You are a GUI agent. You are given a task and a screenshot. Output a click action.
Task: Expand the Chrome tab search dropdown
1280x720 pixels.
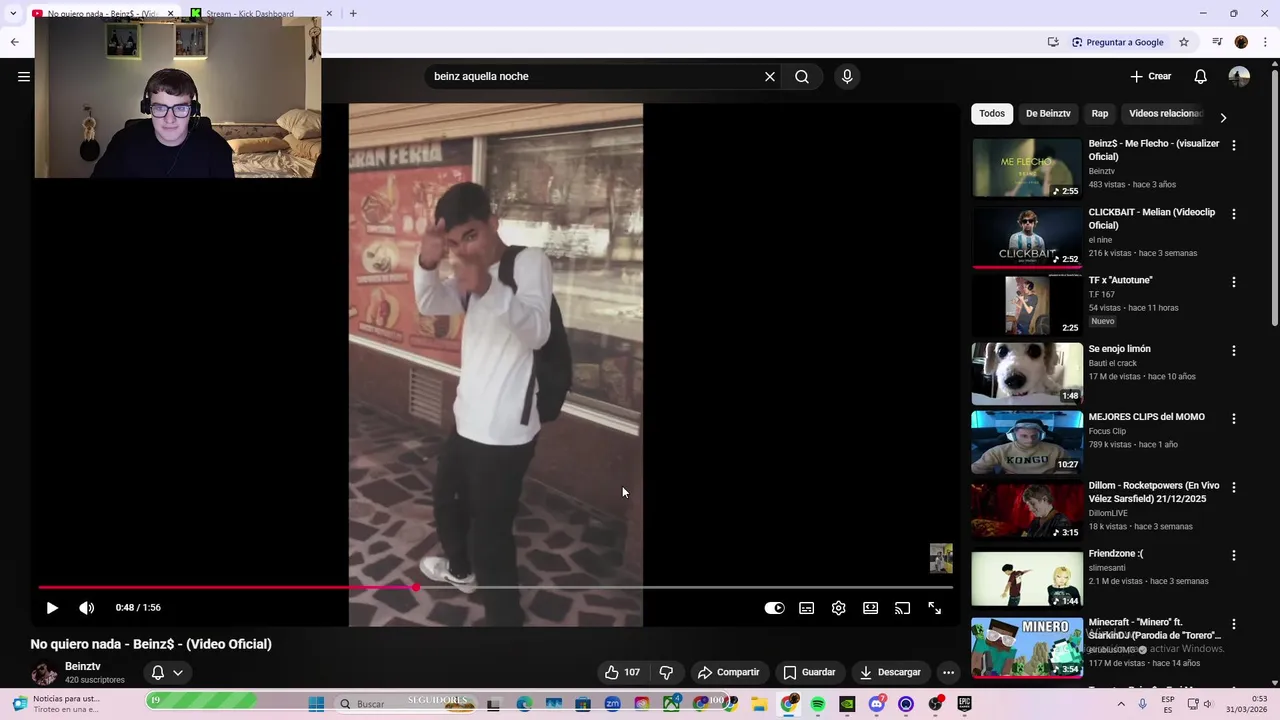tap(13, 13)
